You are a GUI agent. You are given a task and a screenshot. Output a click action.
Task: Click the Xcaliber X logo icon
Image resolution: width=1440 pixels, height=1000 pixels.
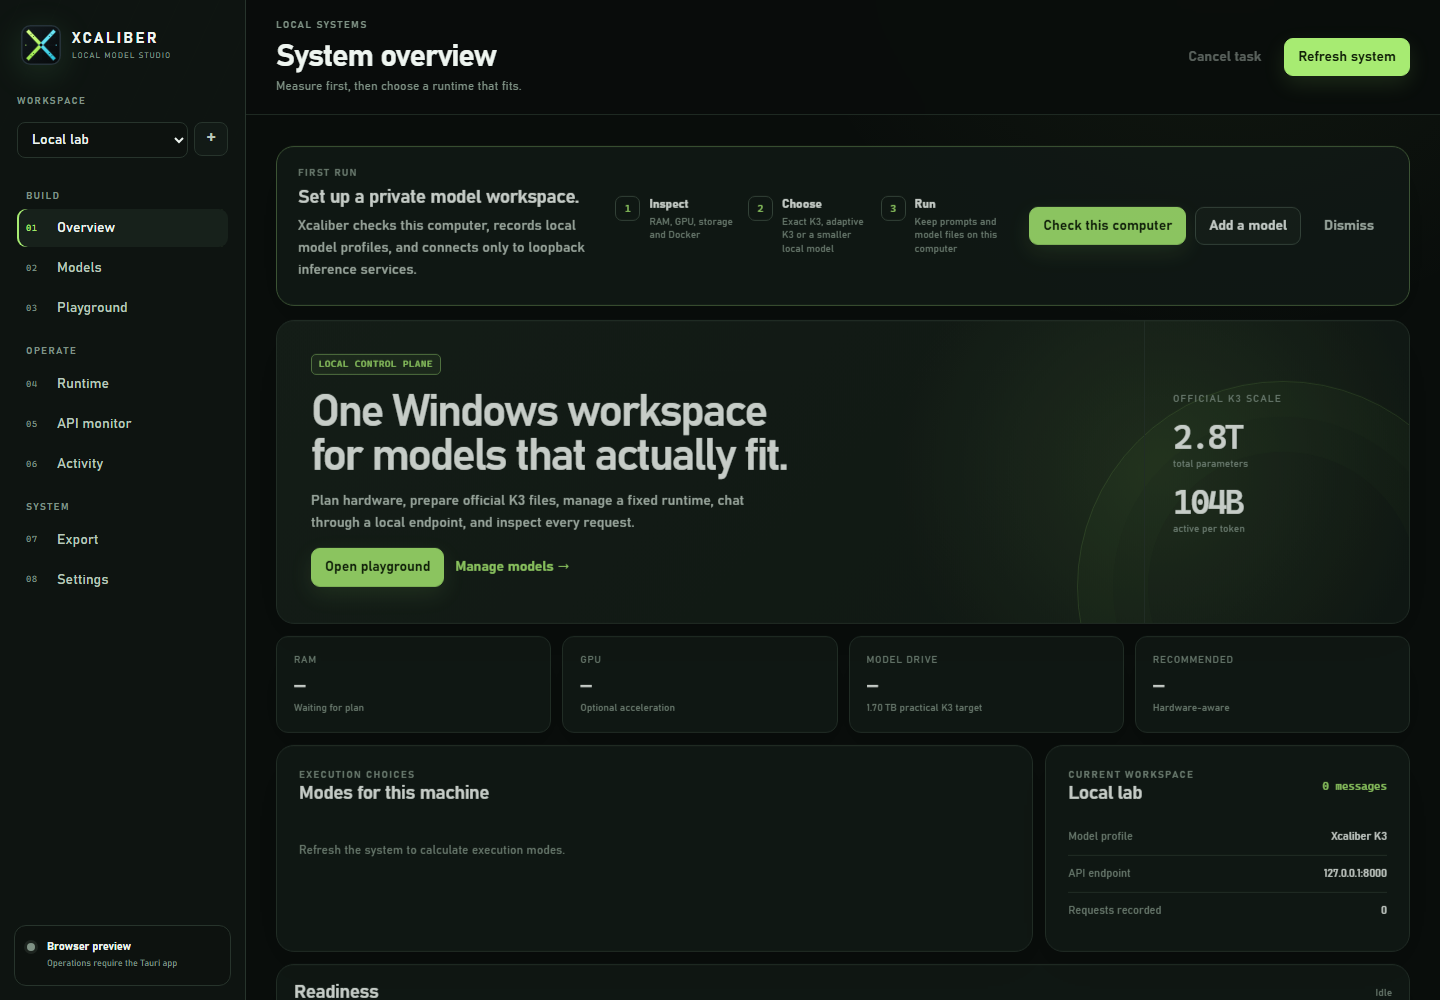41,45
